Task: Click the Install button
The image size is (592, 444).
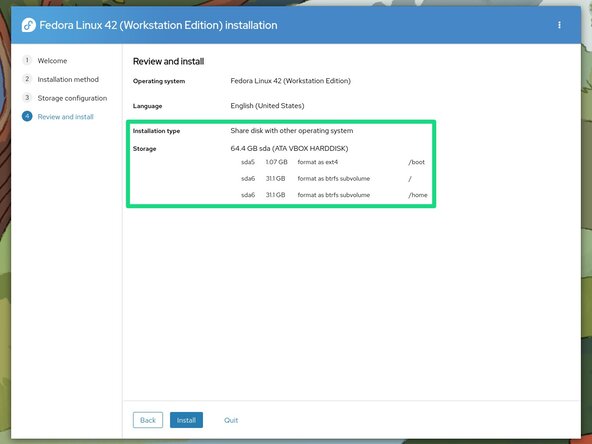Action: pos(186,420)
